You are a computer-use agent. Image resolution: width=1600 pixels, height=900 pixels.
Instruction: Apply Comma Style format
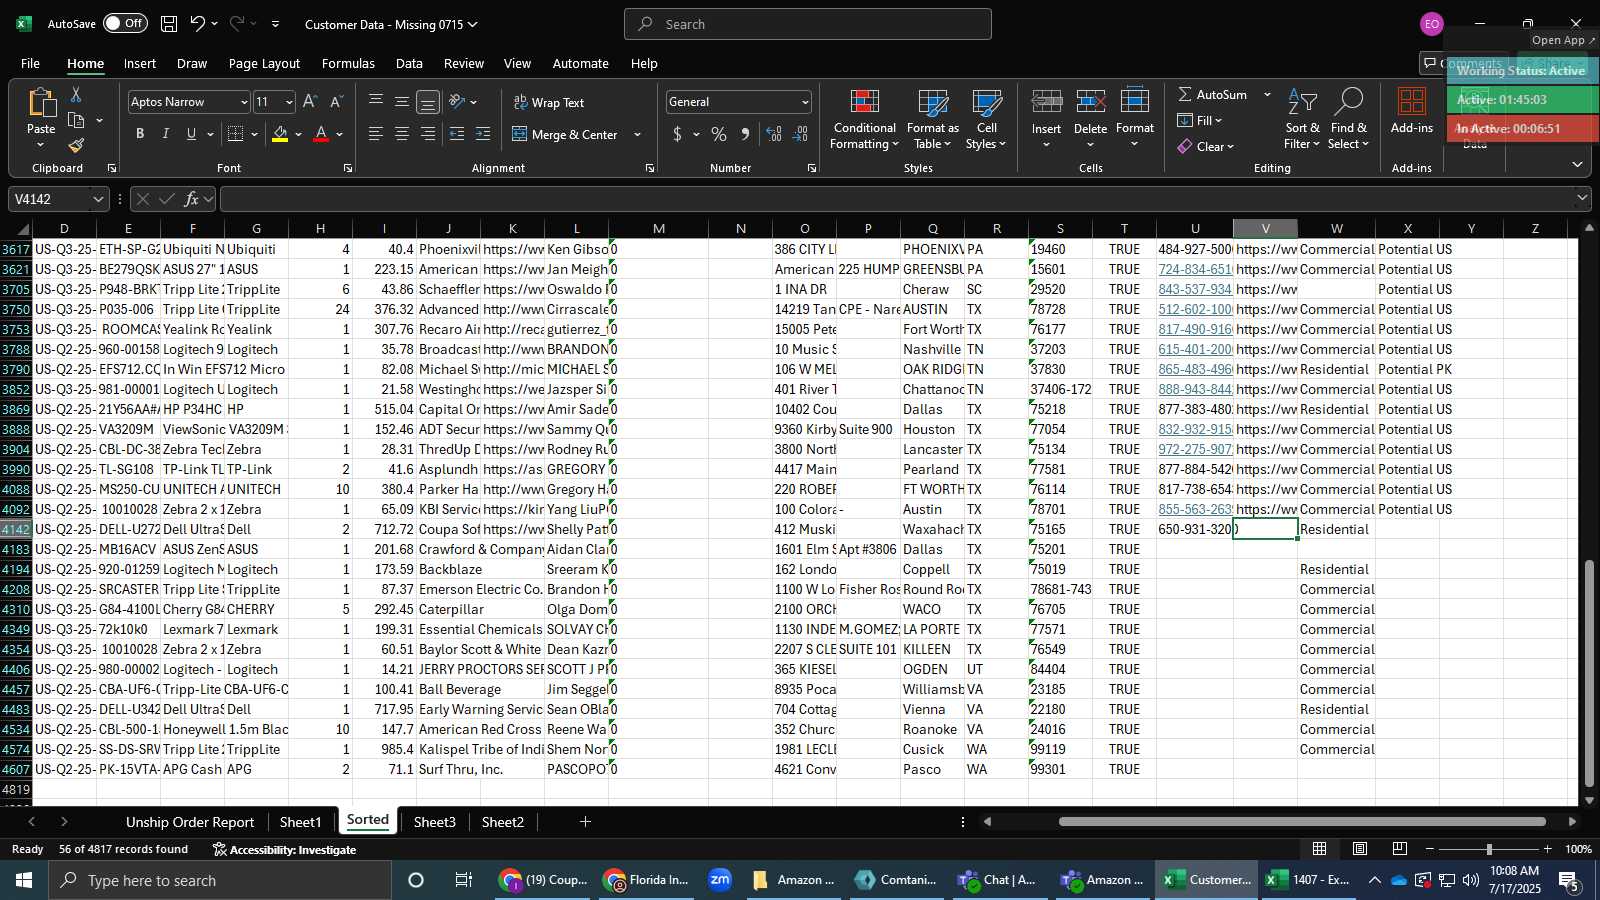745,134
